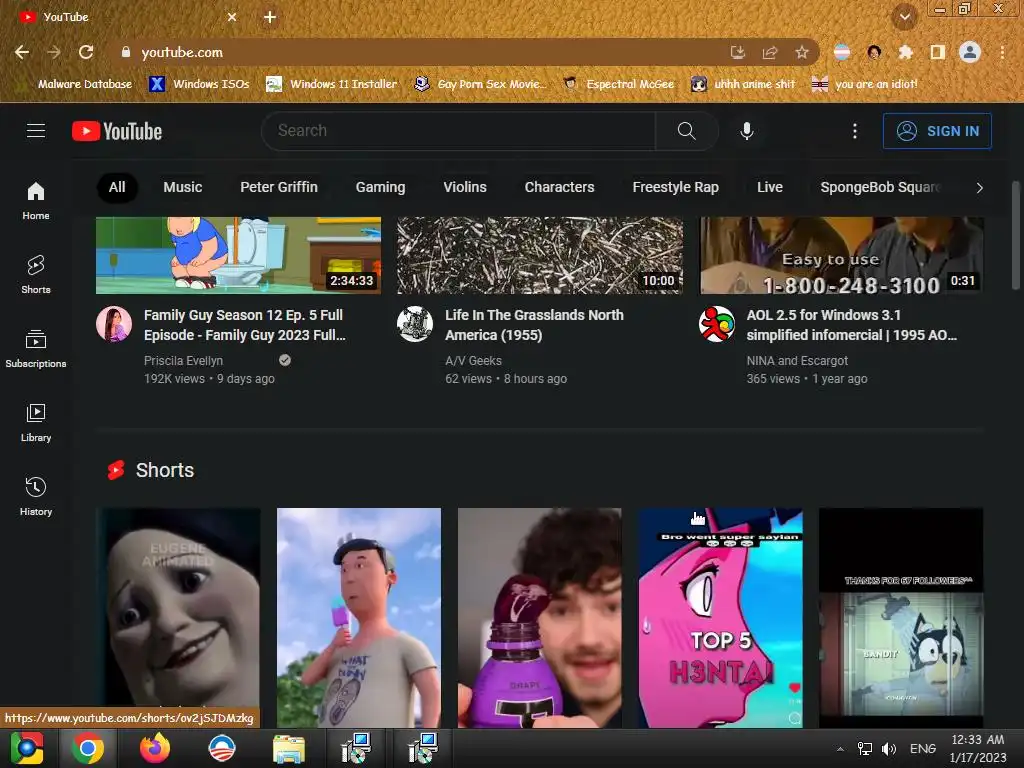Open Library in the sidebar
The height and width of the screenshot is (768, 1024).
pyautogui.click(x=36, y=423)
